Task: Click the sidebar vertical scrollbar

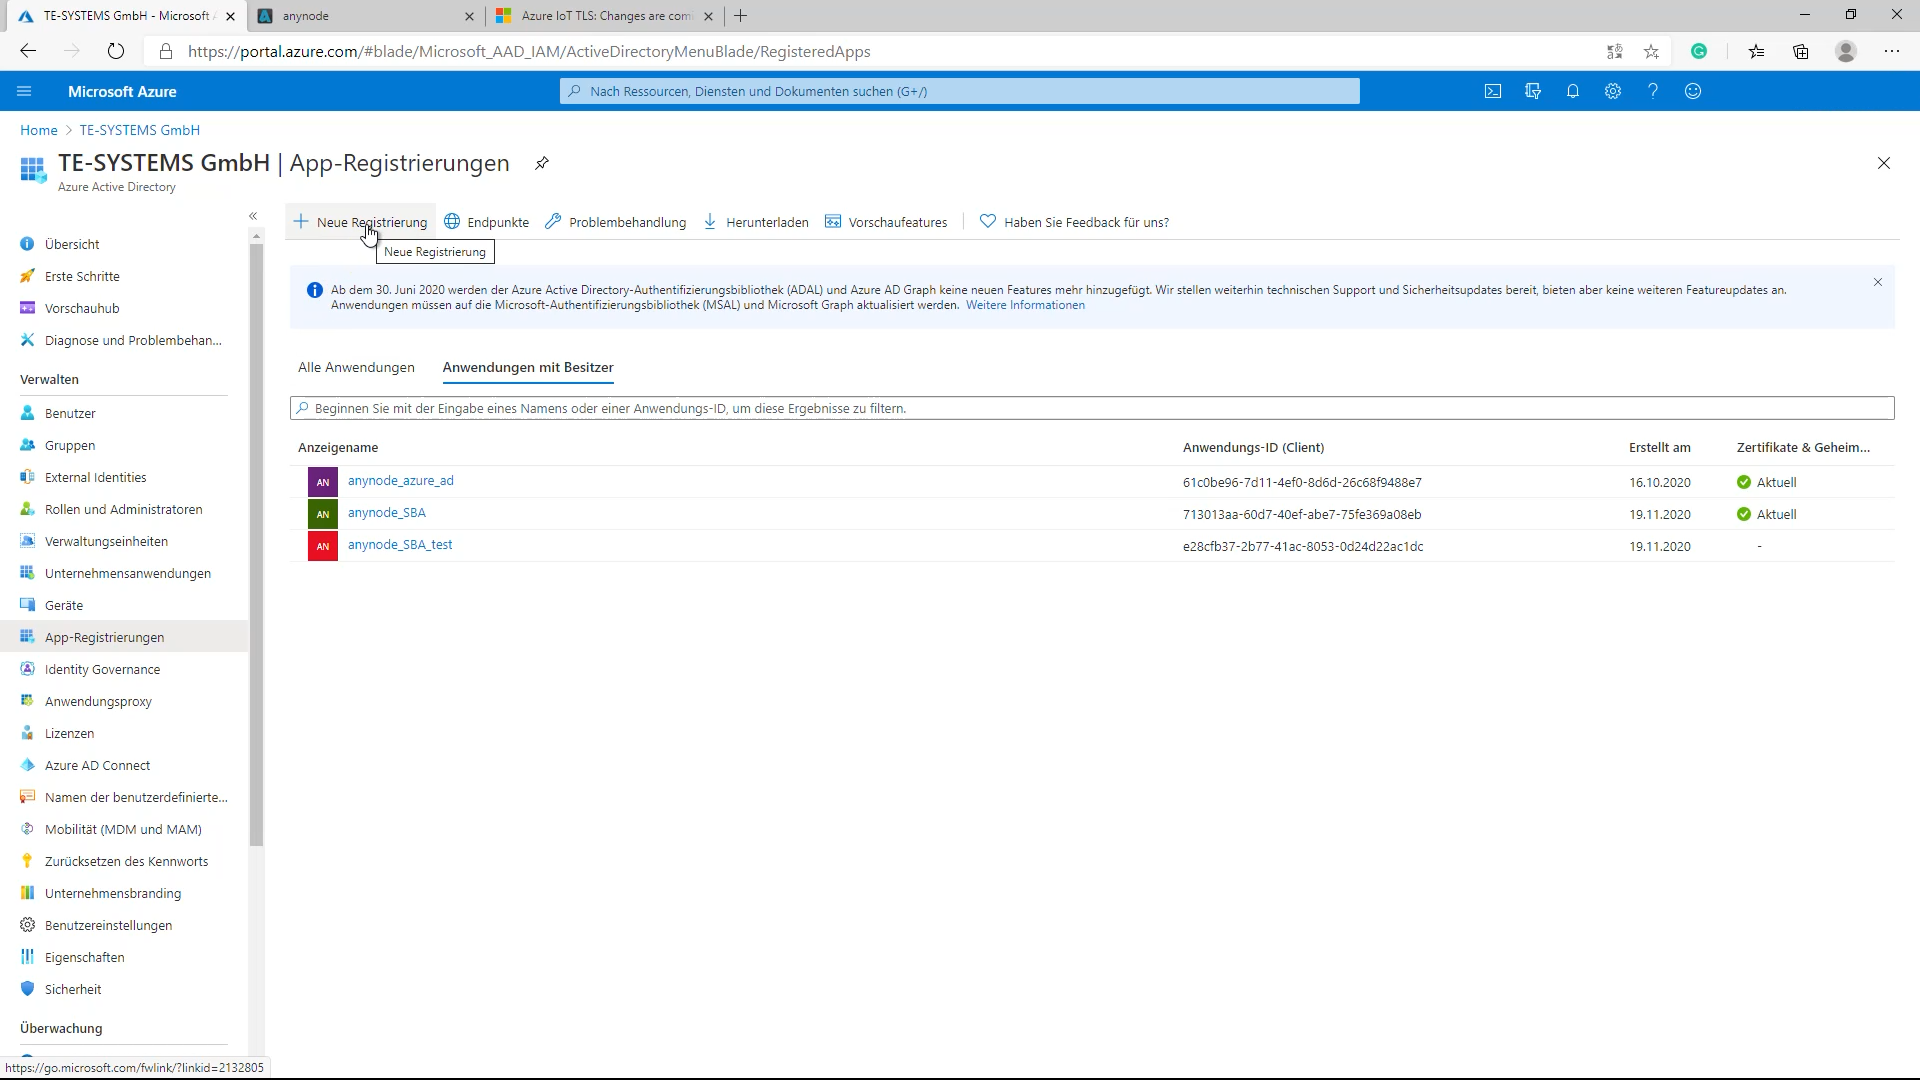Action: tap(257, 545)
